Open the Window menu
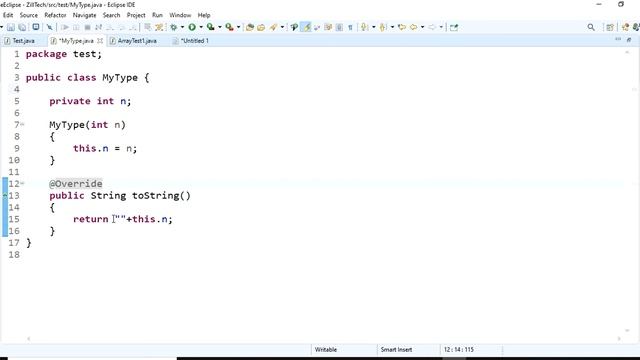 180,15
